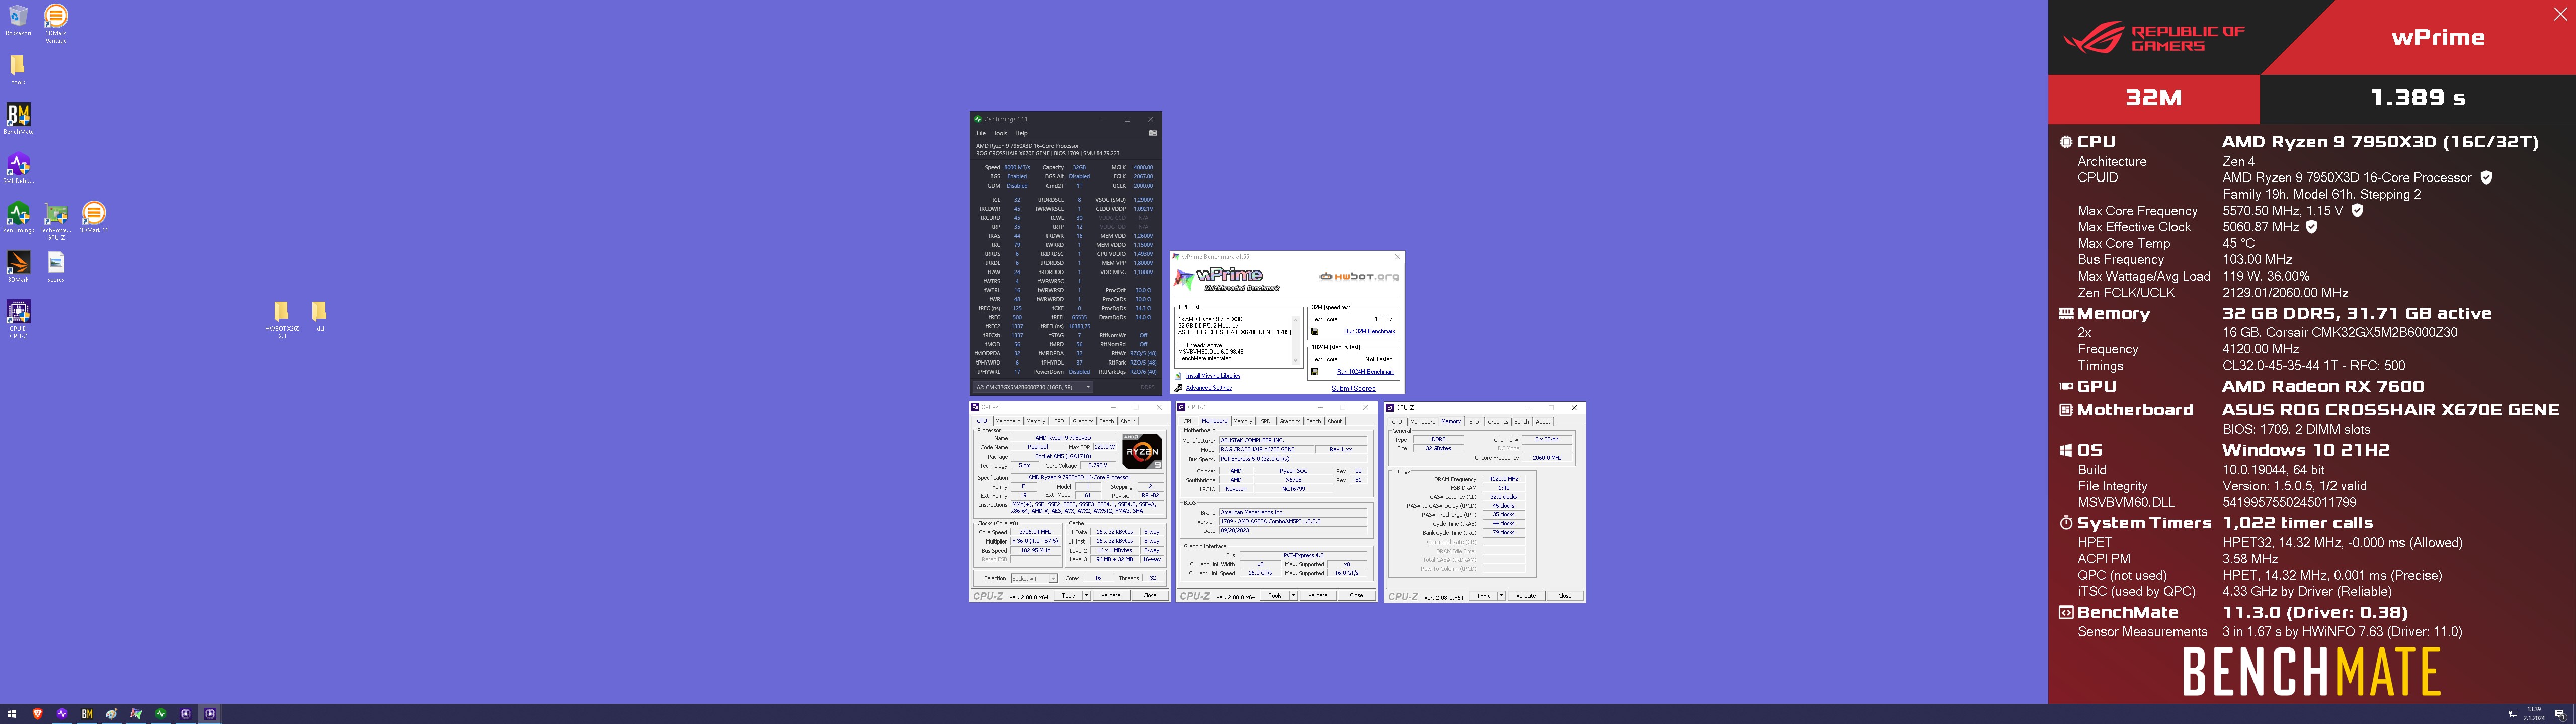Open the Roskakori recycle bin icon
This screenshot has height=724, width=2576.
(x=18, y=21)
